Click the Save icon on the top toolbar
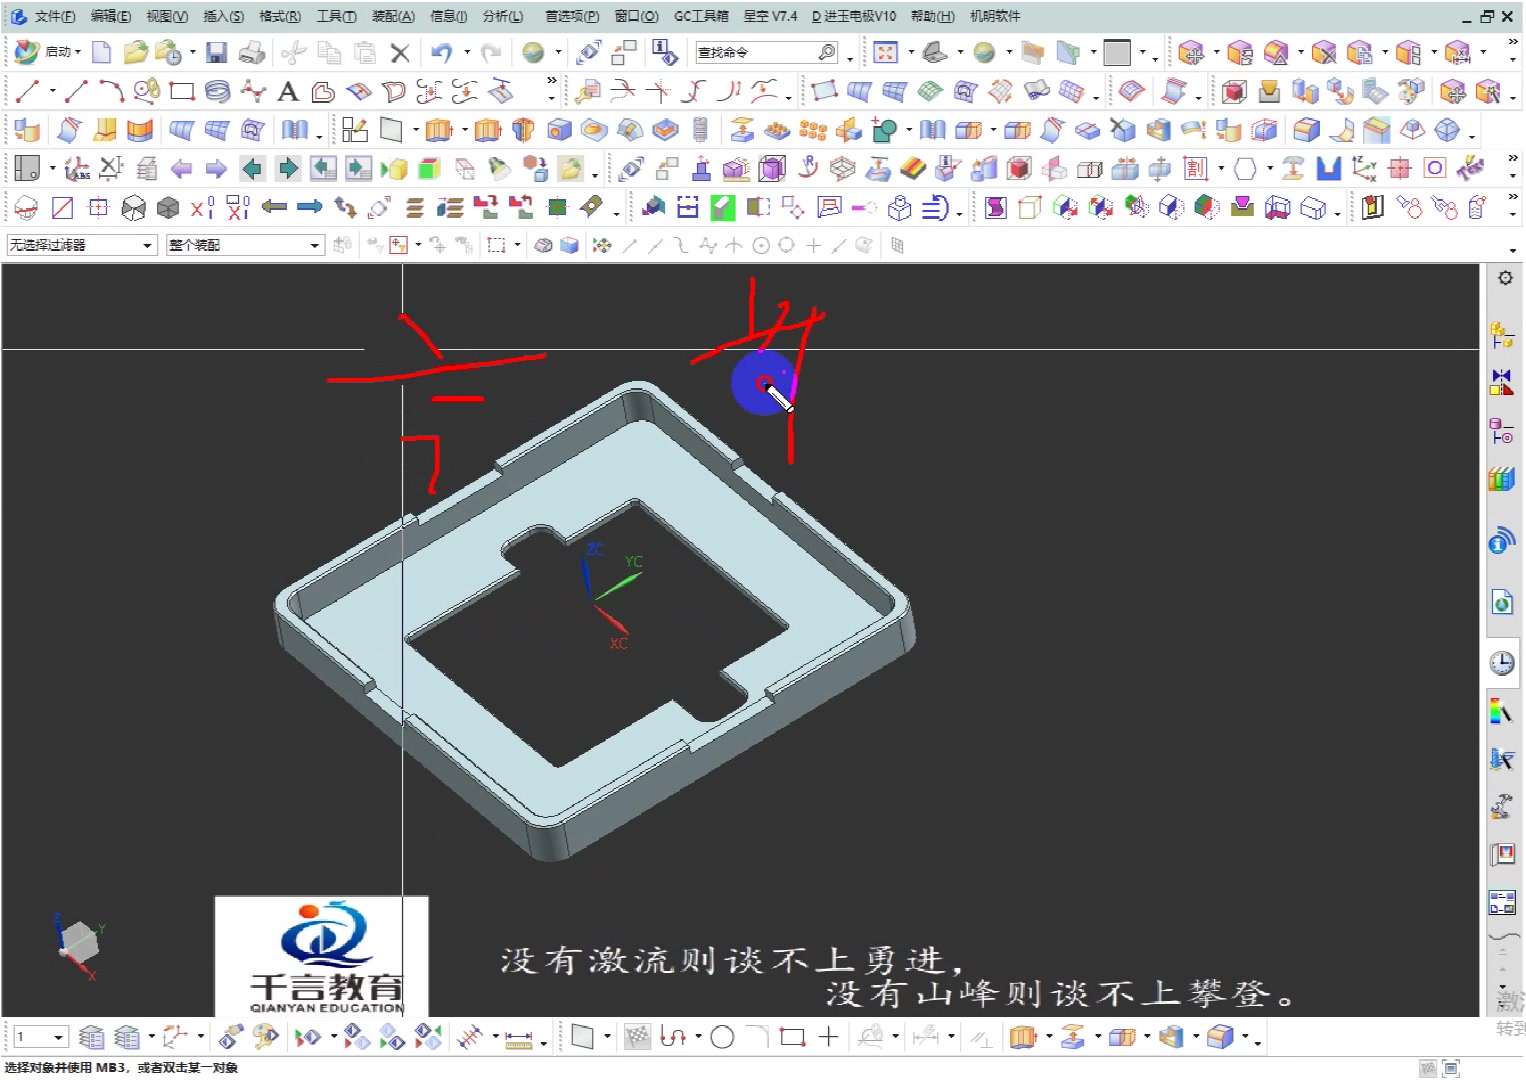 pos(218,52)
